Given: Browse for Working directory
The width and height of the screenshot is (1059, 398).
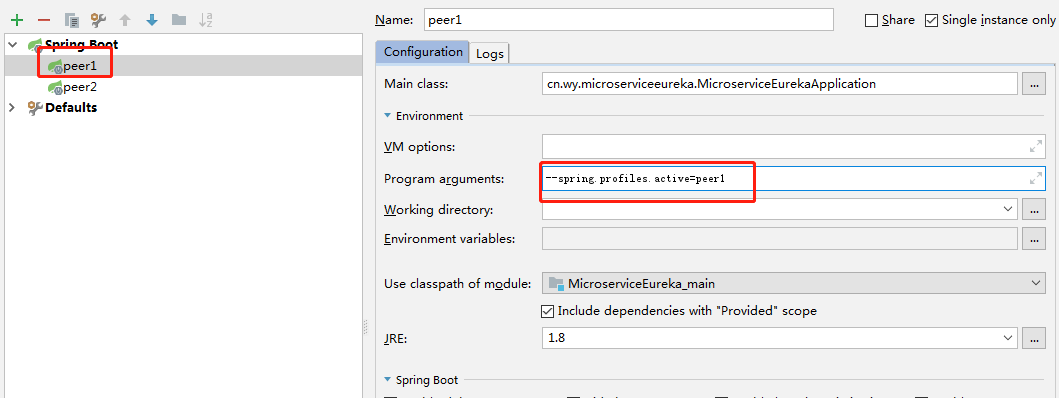Looking at the screenshot, I should click(1033, 209).
